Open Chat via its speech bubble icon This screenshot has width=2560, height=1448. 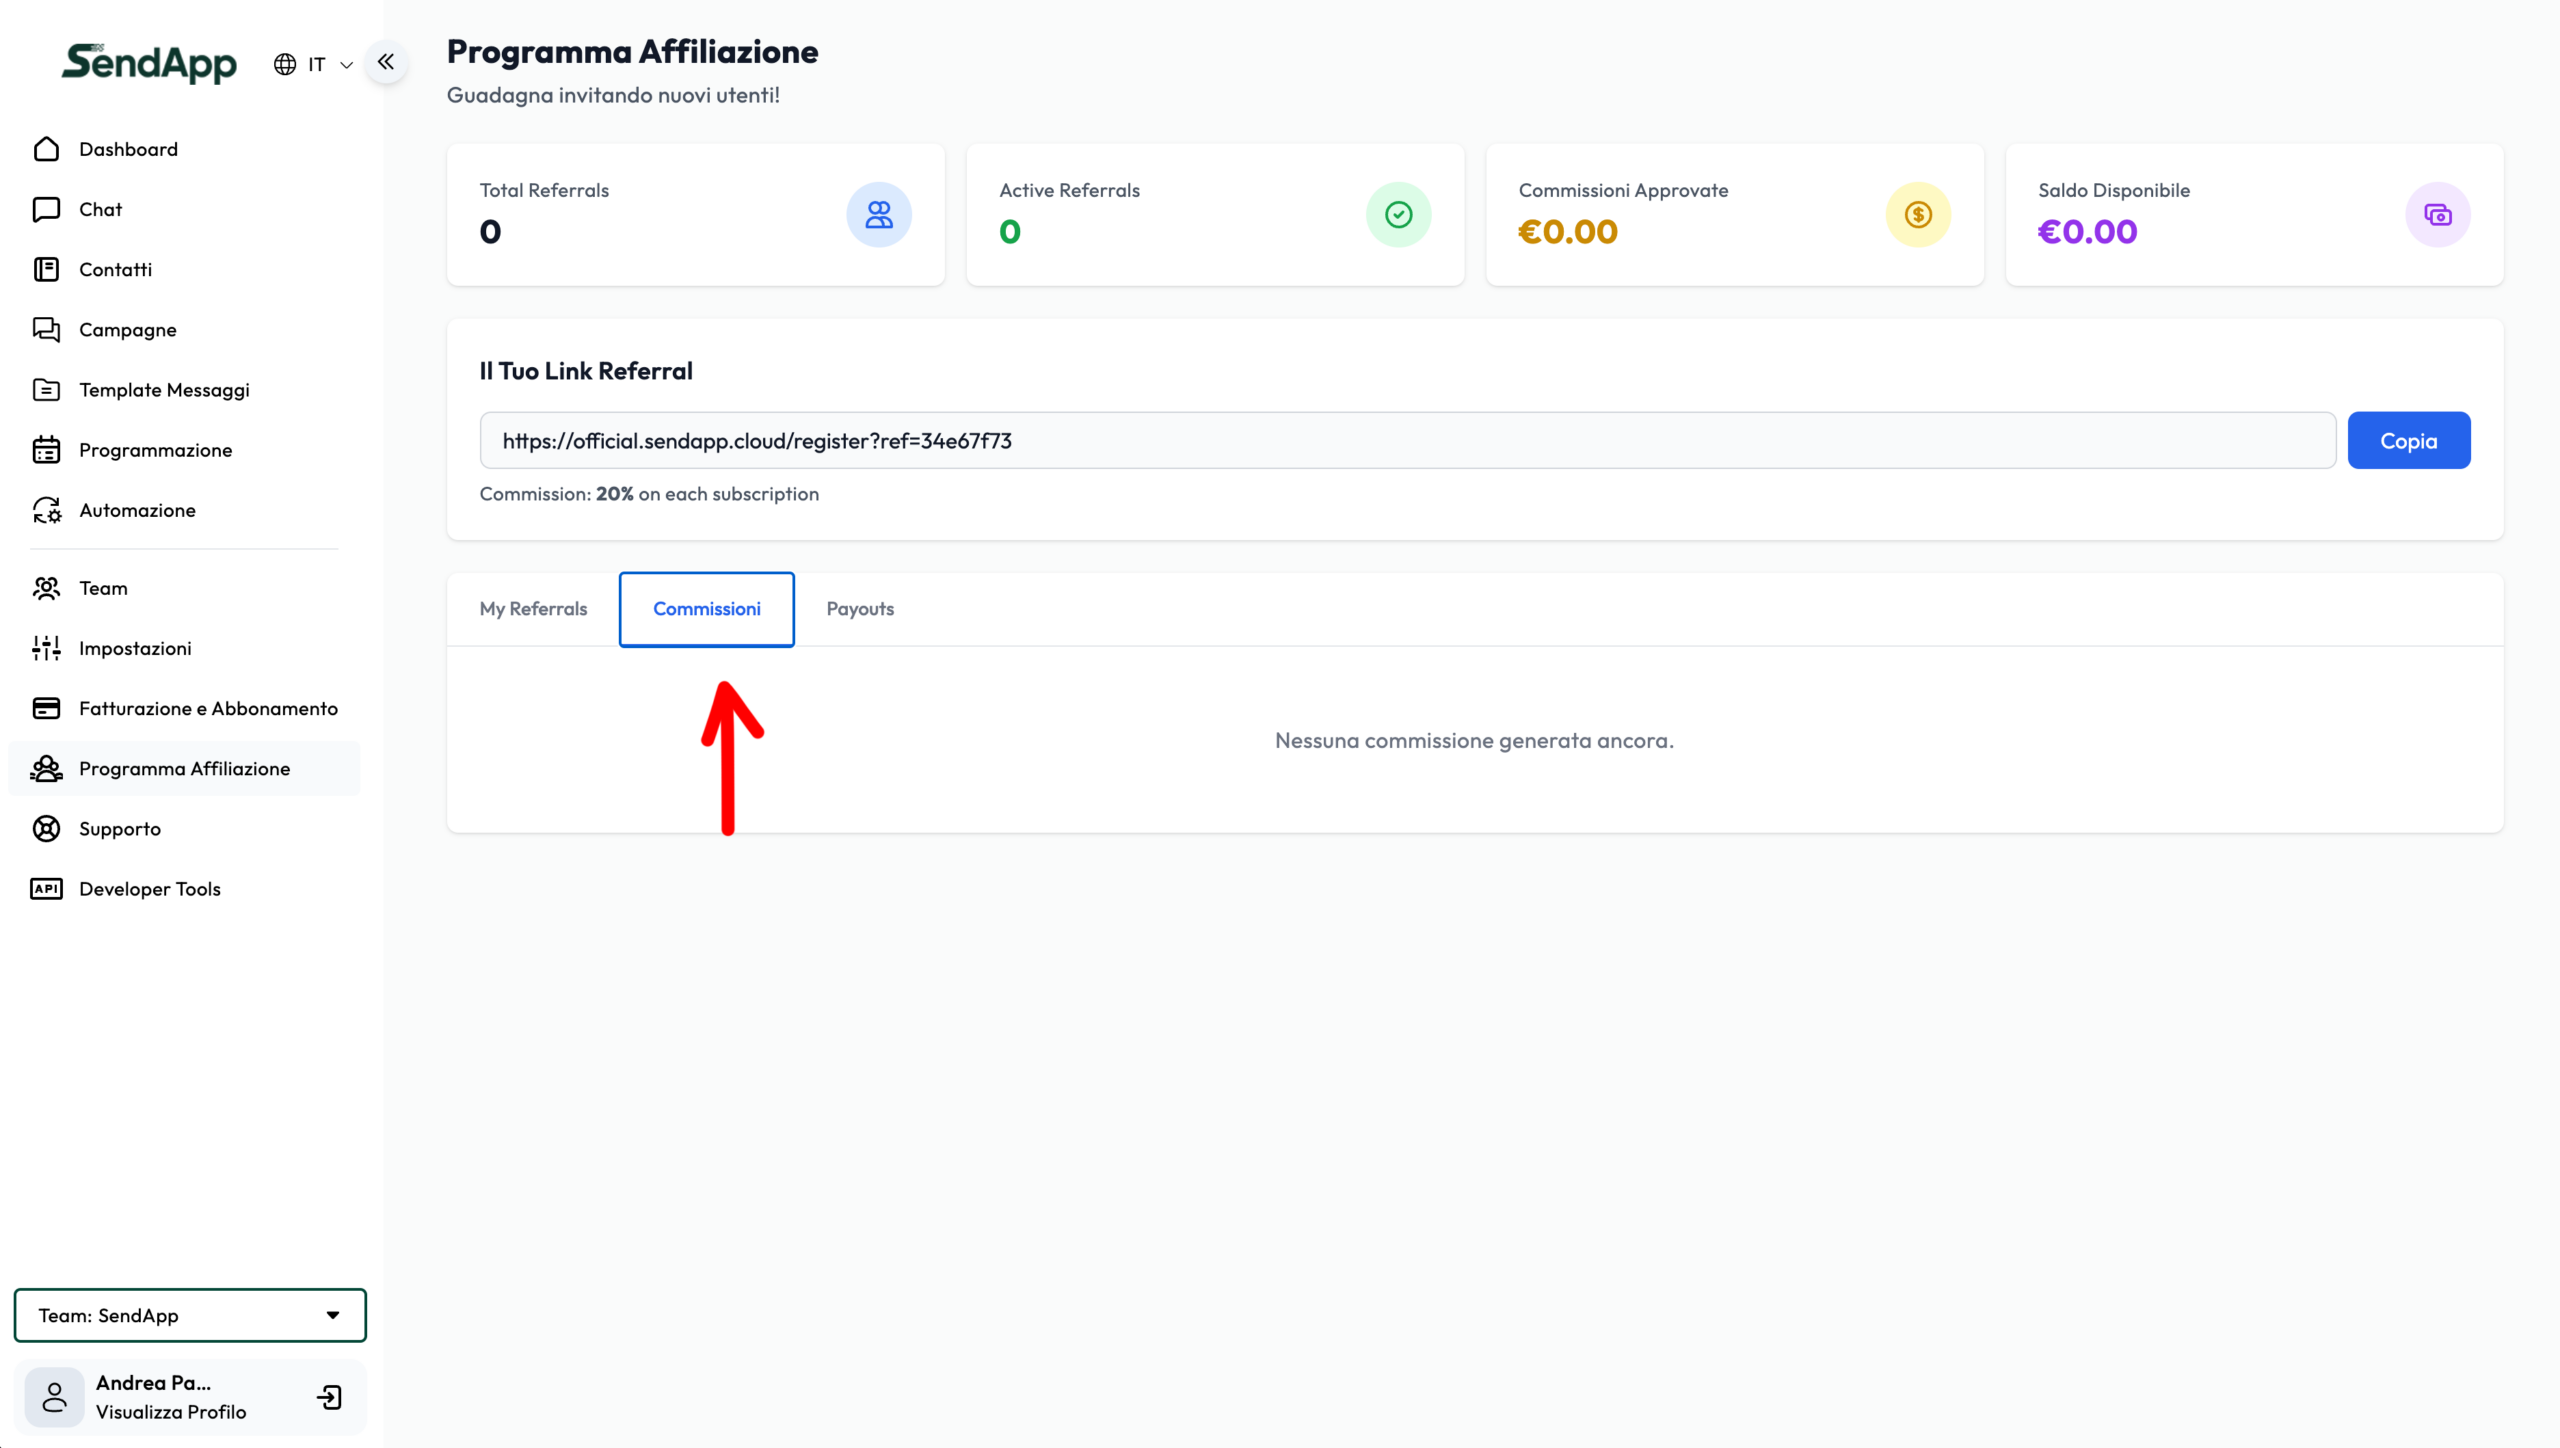tap(46, 209)
